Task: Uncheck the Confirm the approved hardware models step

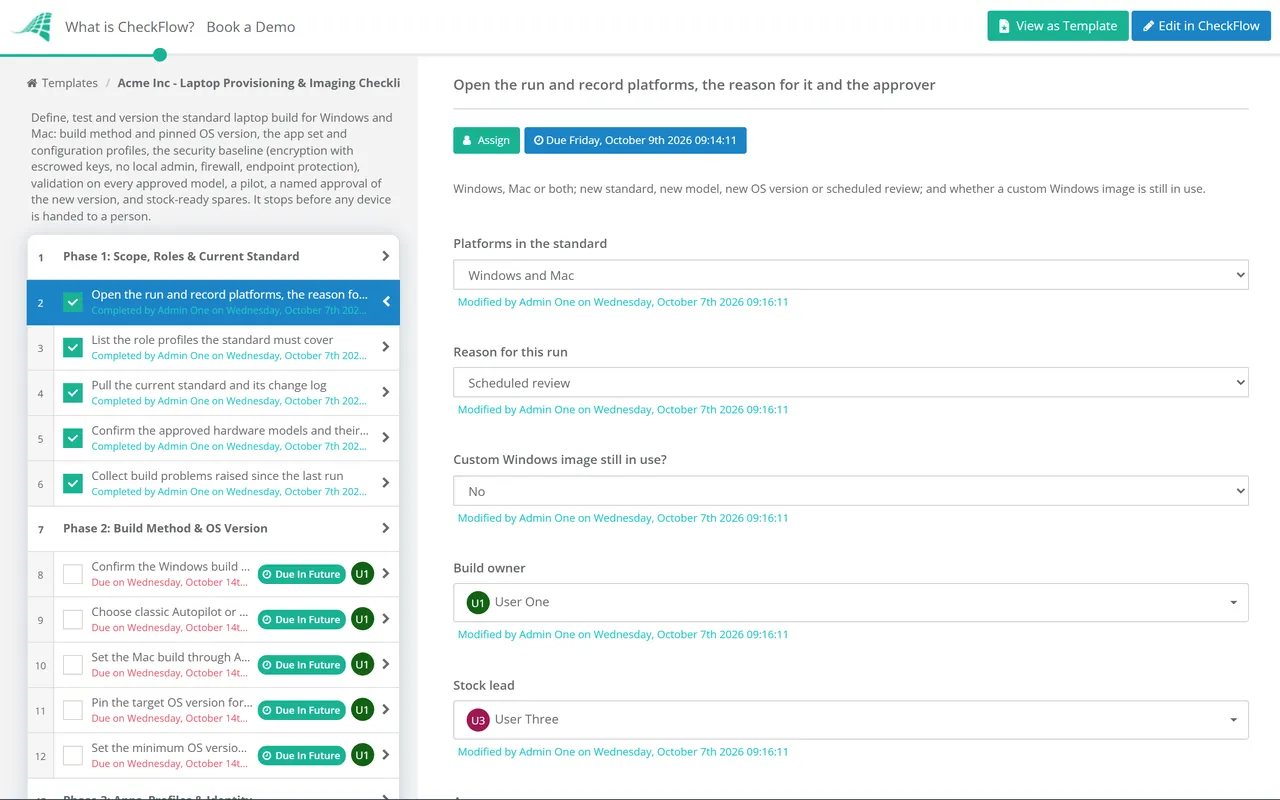Action: tap(73, 438)
